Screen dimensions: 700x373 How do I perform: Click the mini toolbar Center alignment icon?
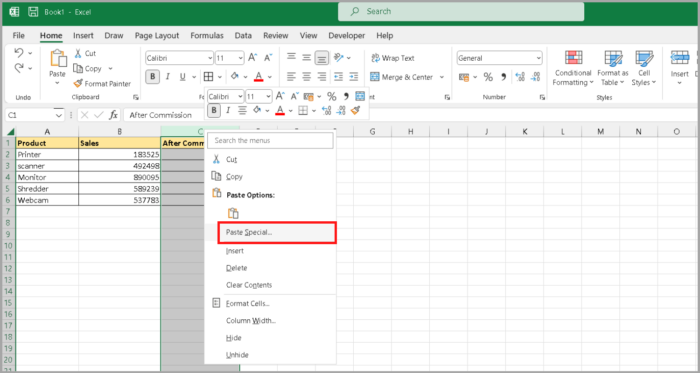pos(242,110)
